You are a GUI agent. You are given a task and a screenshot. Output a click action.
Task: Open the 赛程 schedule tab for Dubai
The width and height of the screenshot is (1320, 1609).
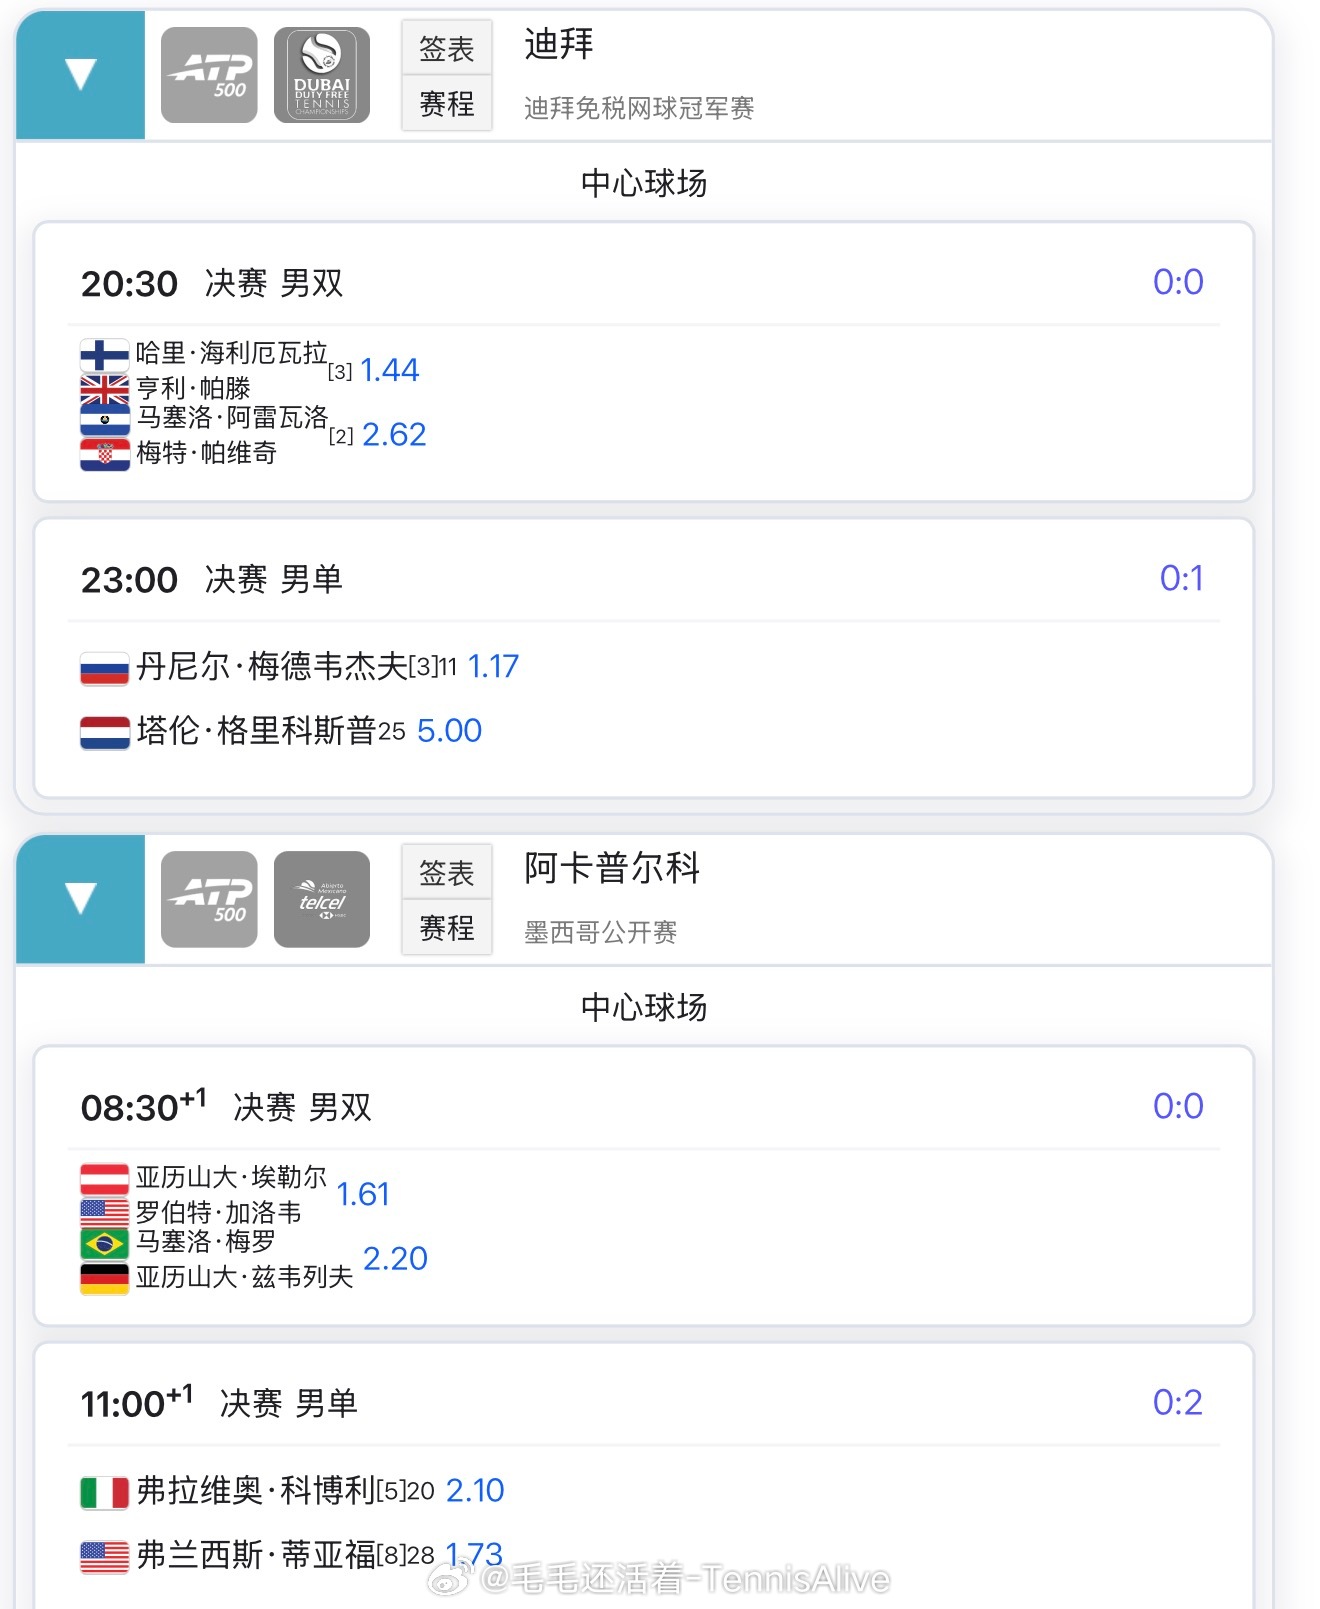click(x=447, y=103)
